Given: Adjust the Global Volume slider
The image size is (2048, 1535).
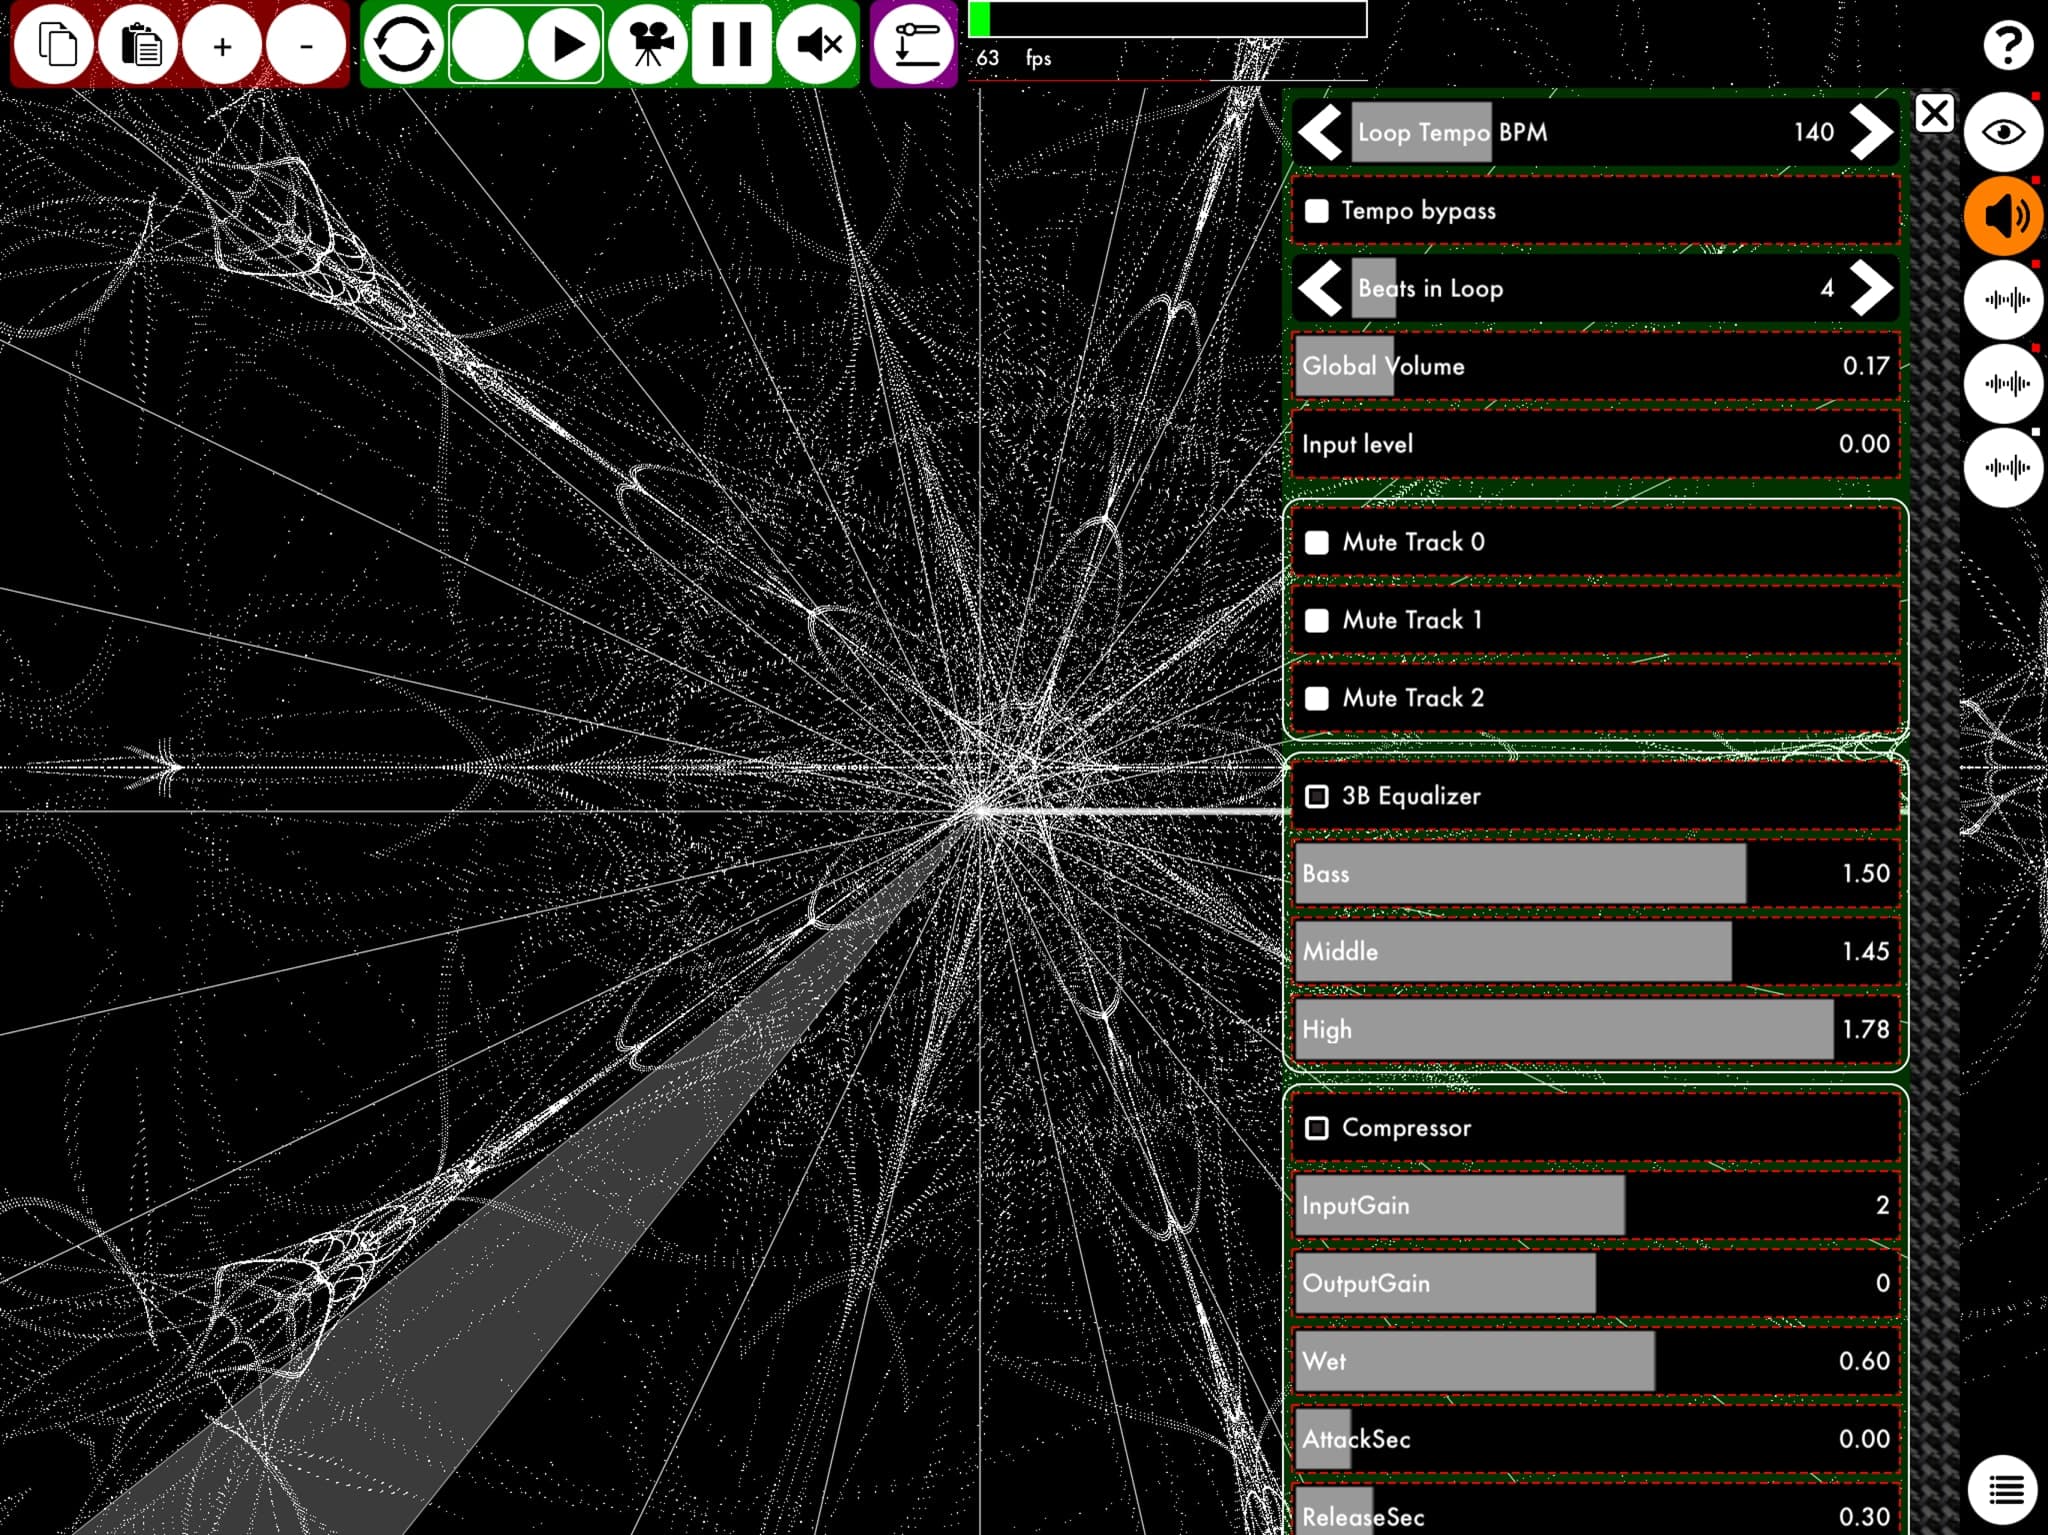Looking at the screenshot, I should click(x=1596, y=366).
